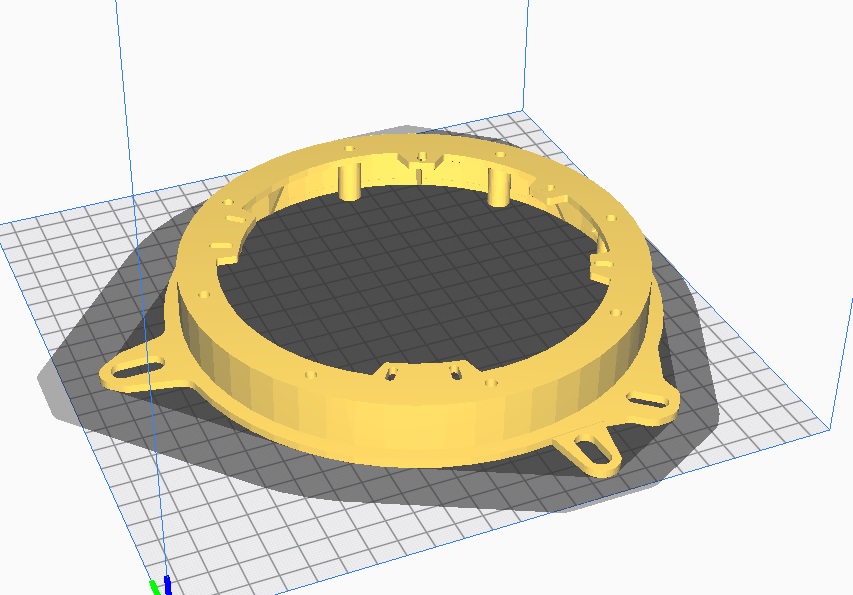Click the right rectangular notch on front rim
The width and height of the screenshot is (853, 595).
tap(455, 372)
